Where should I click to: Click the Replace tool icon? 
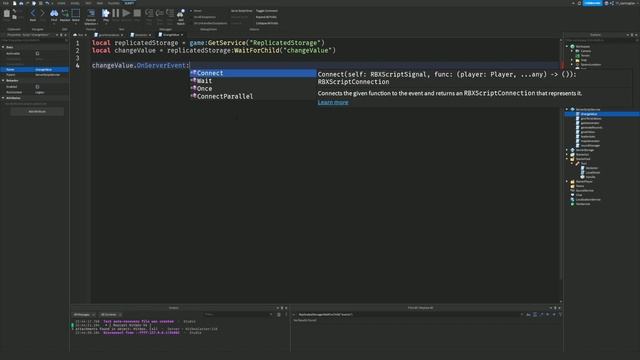65,13
